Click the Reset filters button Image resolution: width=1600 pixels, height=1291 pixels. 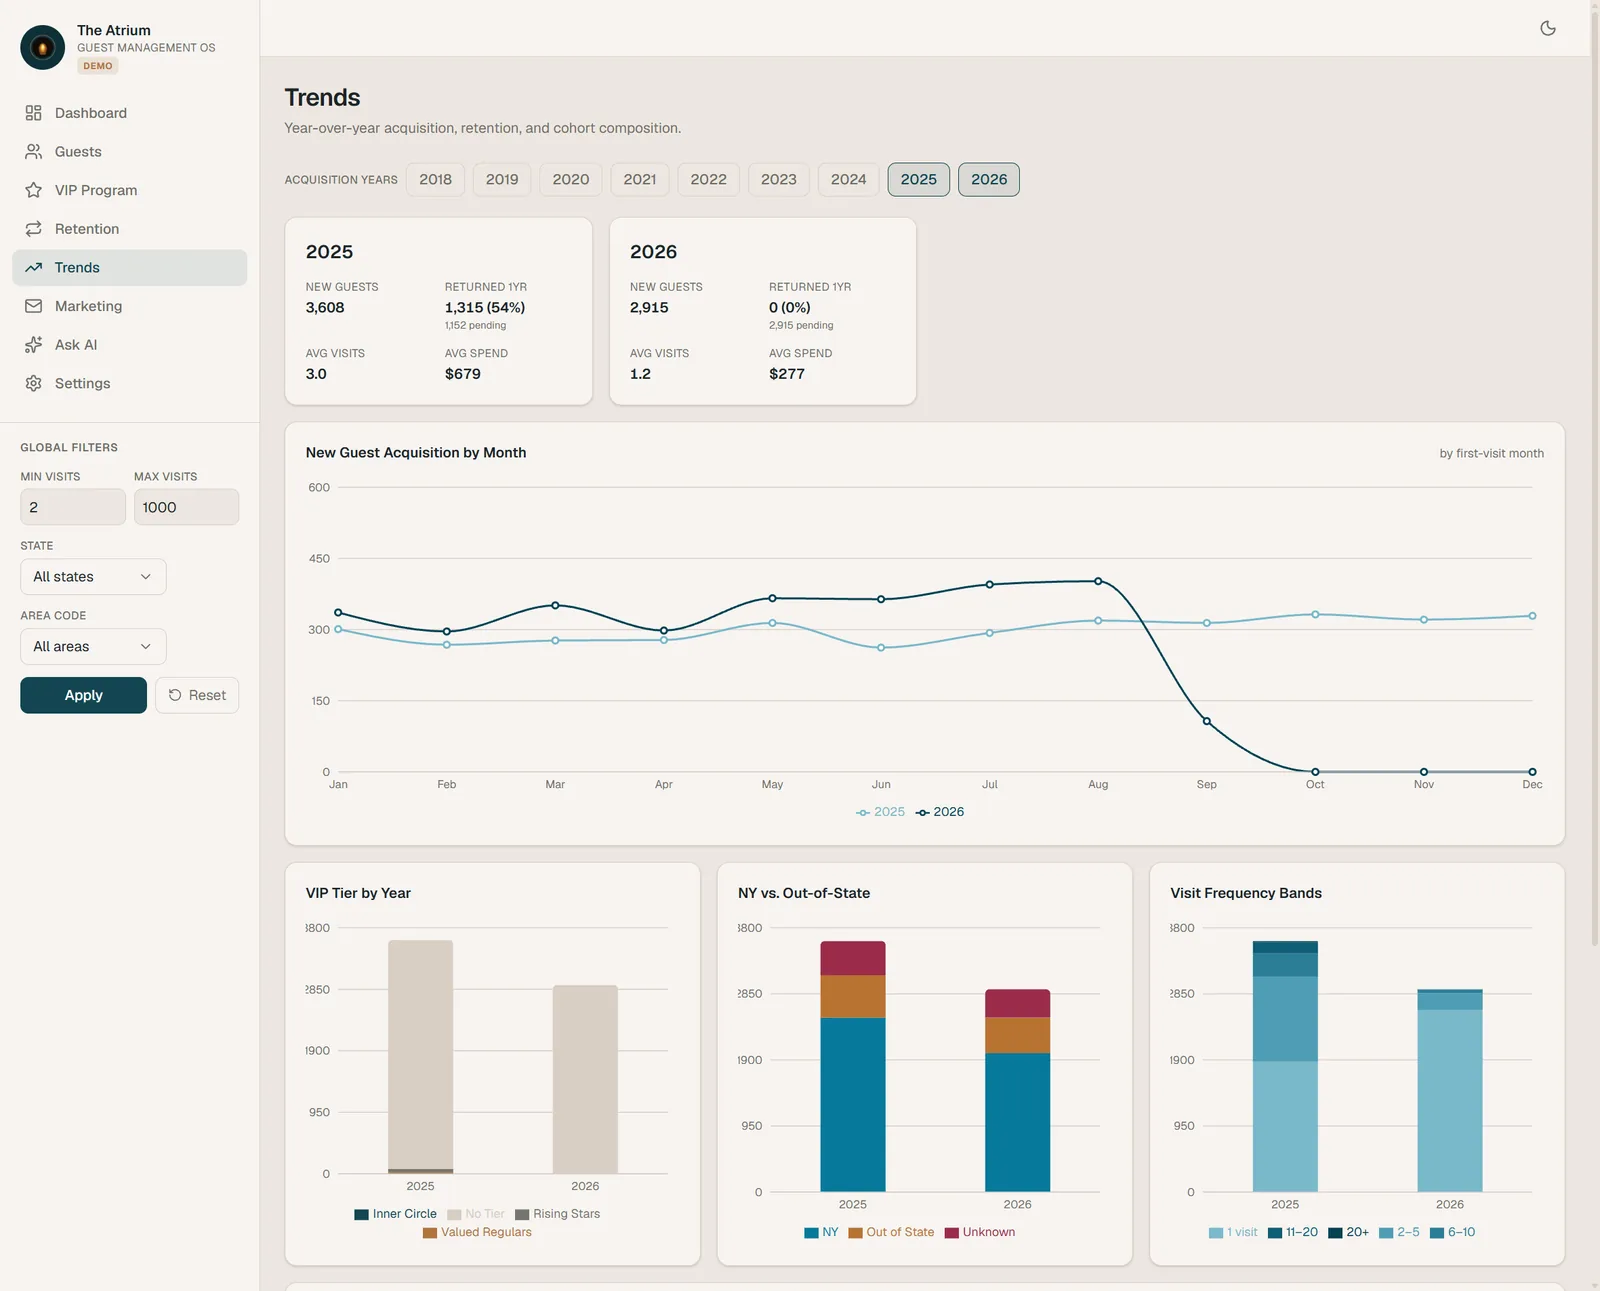[197, 695]
